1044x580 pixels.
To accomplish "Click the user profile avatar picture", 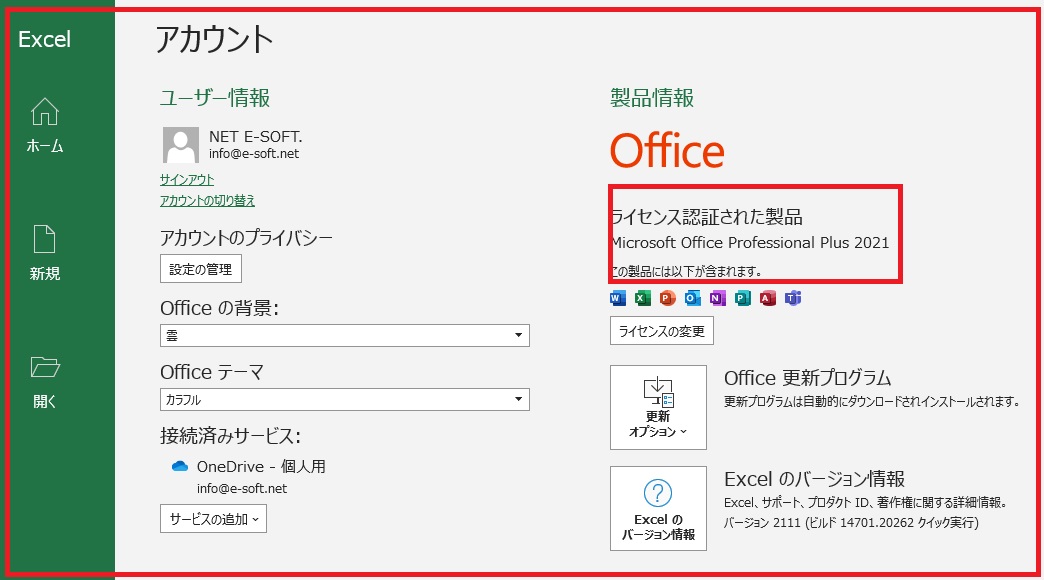I will [181, 145].
